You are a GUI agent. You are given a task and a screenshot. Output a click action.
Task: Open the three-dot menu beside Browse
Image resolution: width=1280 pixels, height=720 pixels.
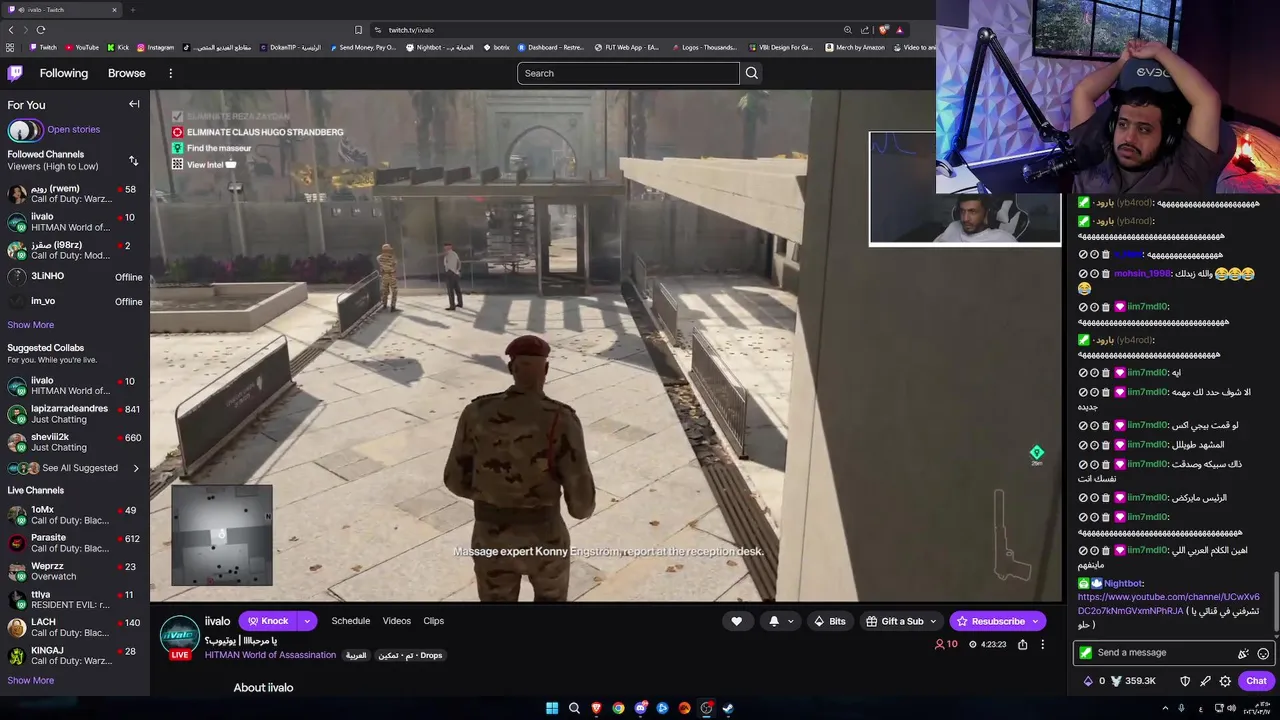pyautogui.click(x=171, y=73)
